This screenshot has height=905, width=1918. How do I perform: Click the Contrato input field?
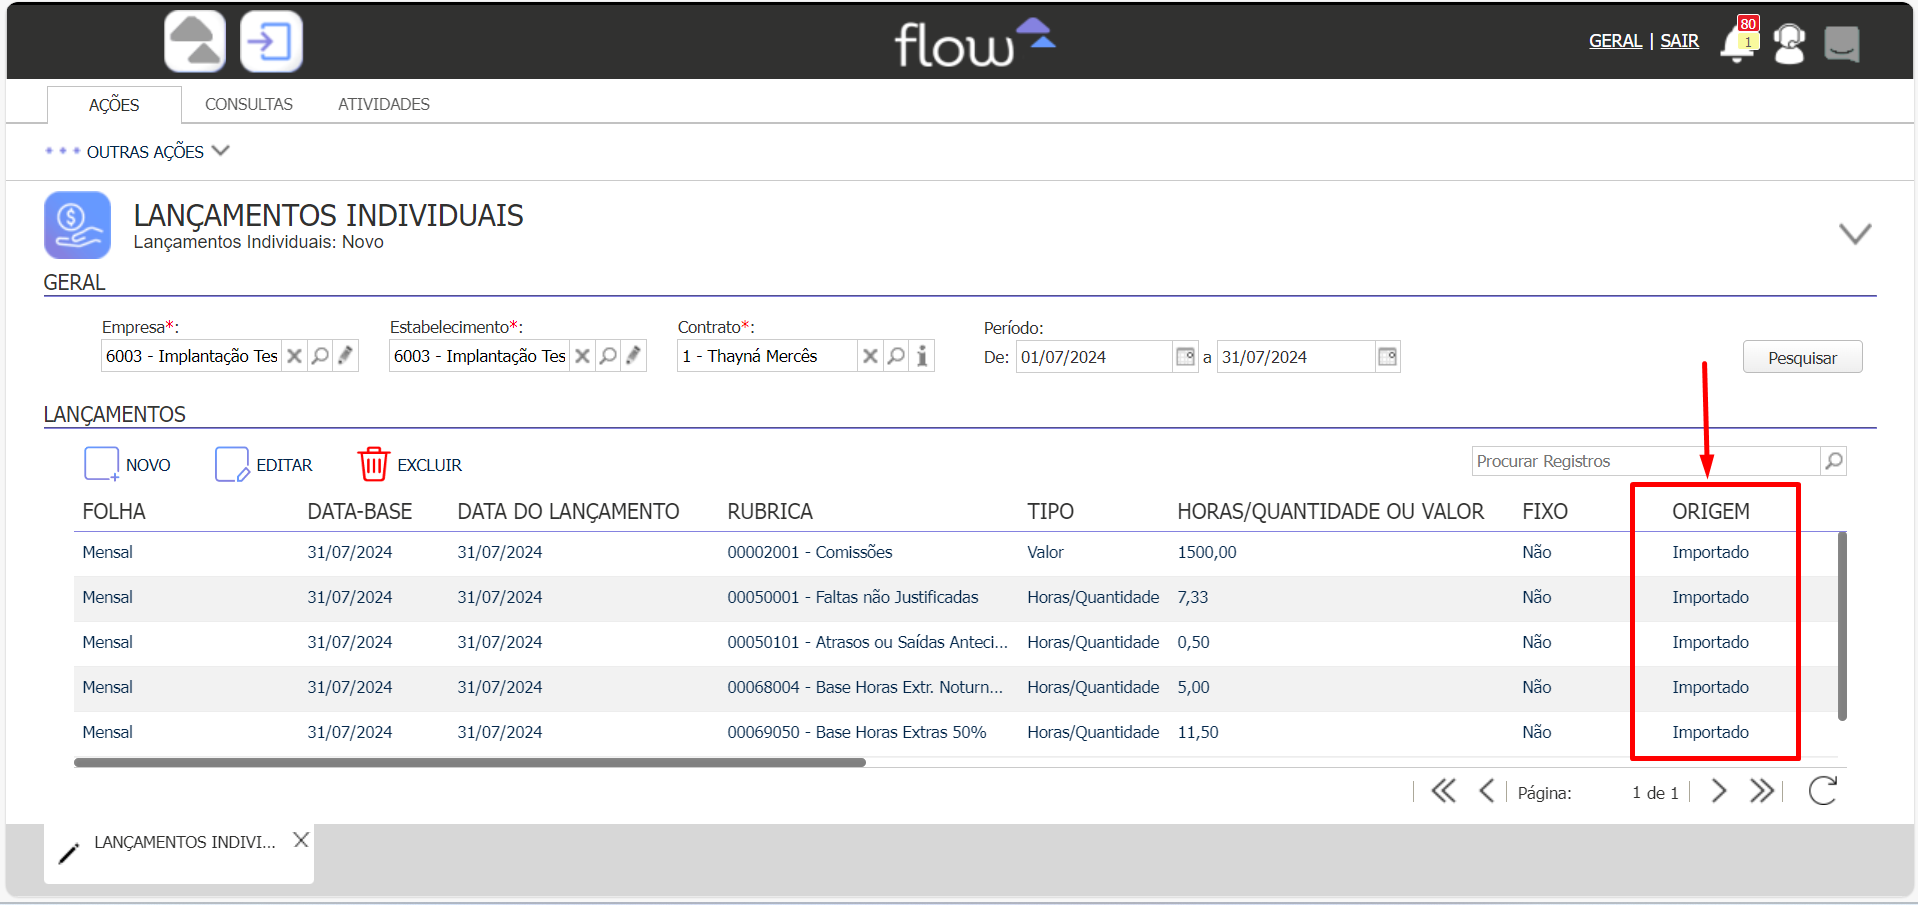click(767, 356)
